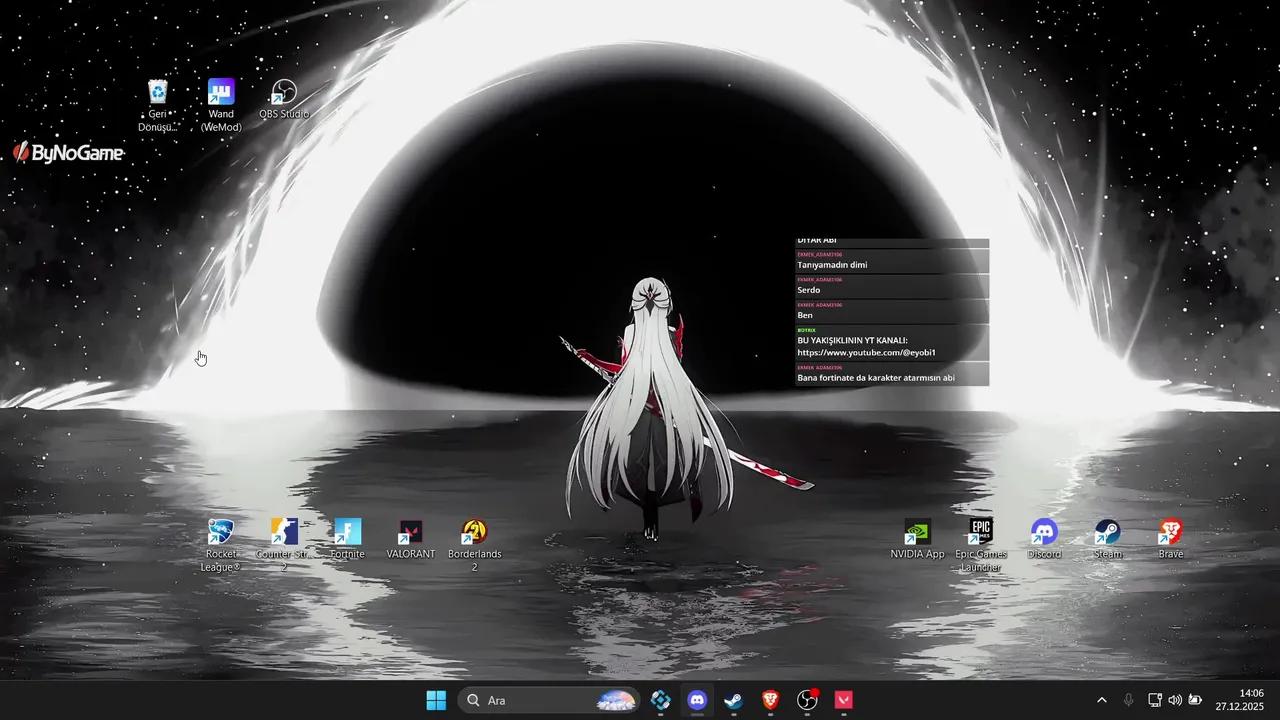
Task: Start Fortnite from desktop icon
Action: [x=347, y=532]
